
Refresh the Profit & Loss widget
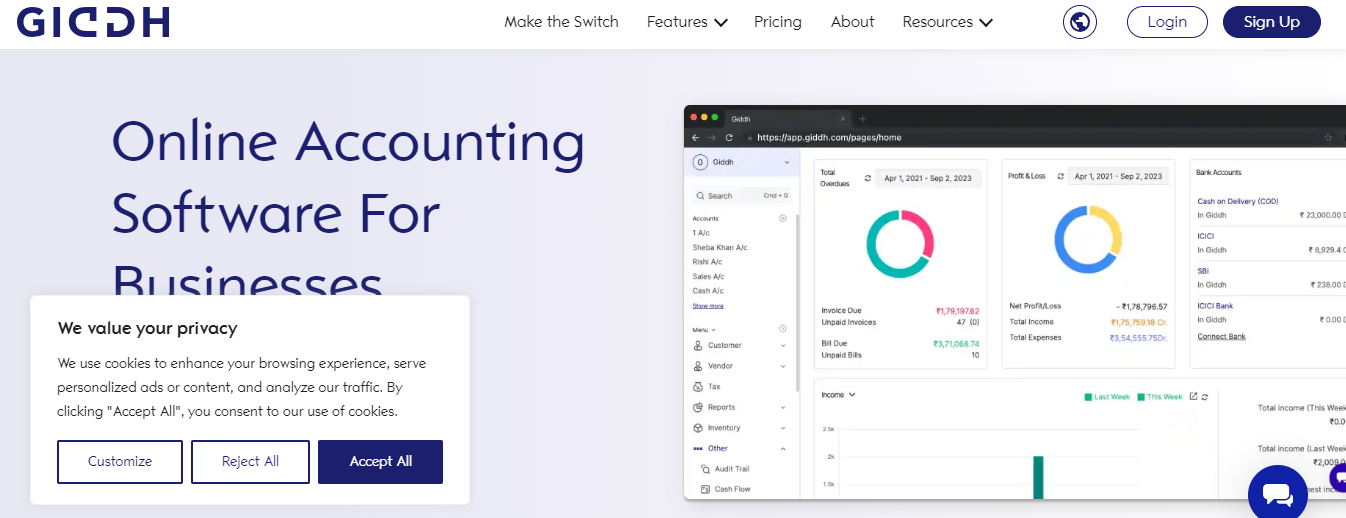coord(1059,176)
